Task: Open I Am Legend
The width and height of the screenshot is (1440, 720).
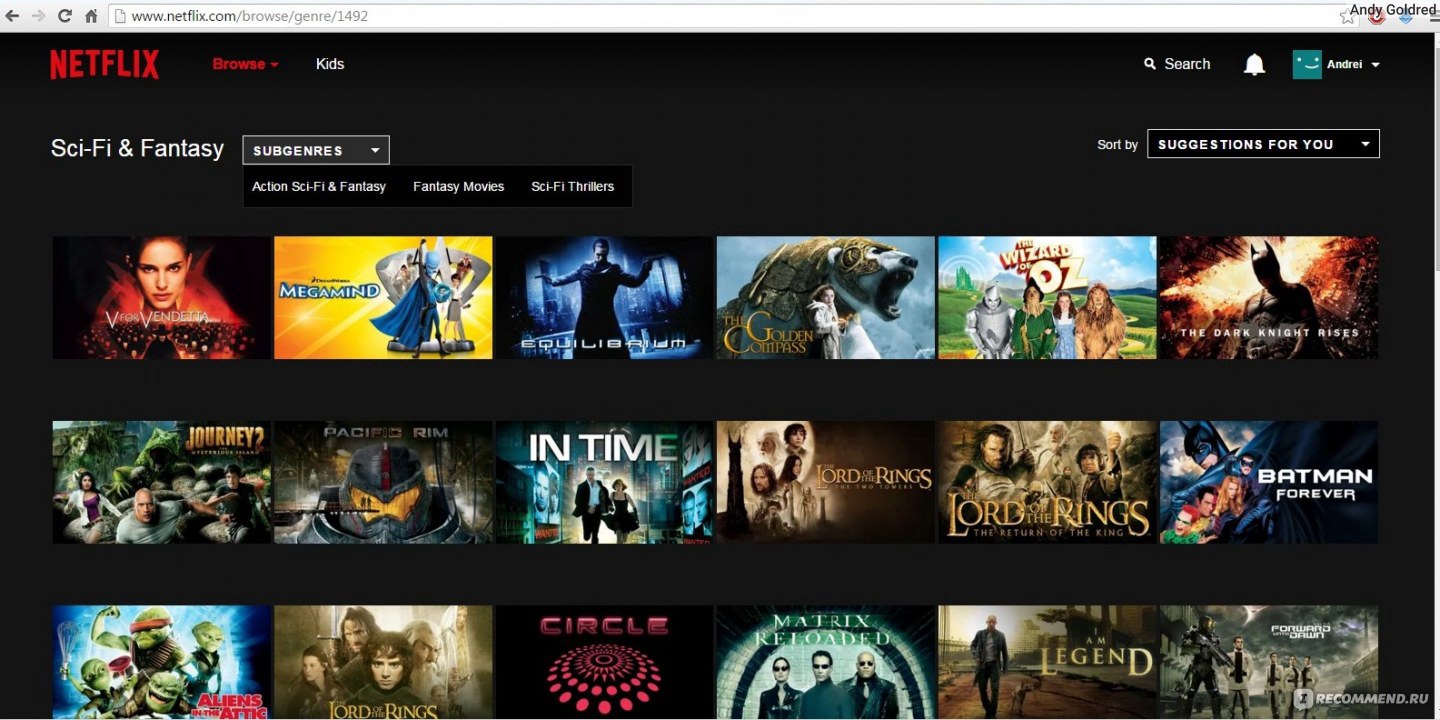Action: point(1047,662)
